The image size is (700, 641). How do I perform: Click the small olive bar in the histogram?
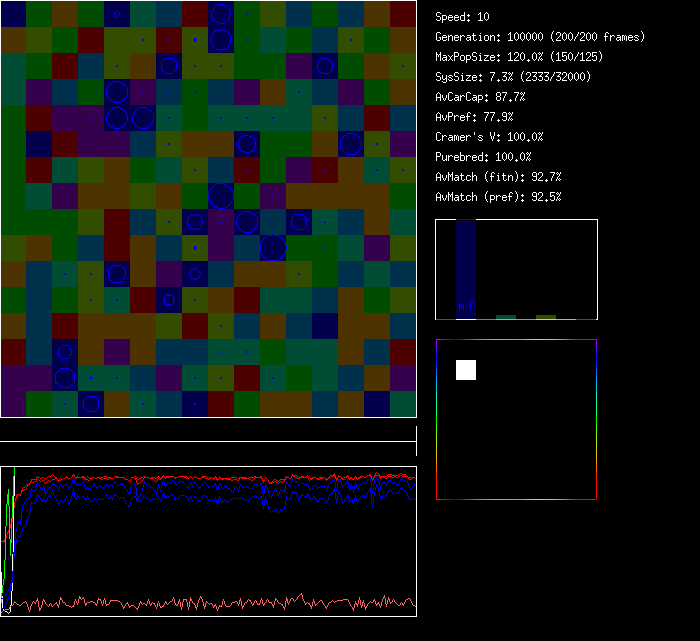point(546,317)
